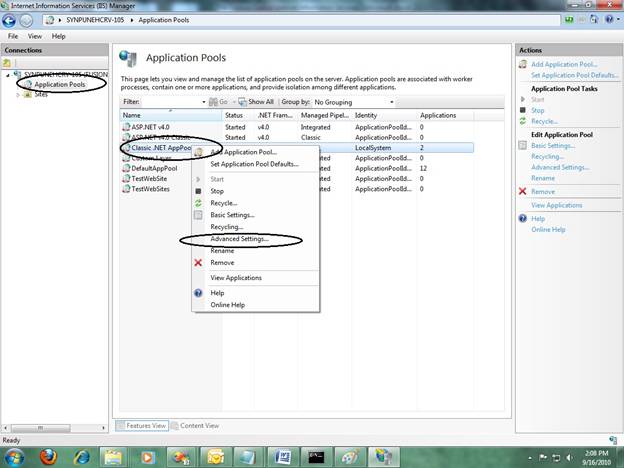
Task: Choose View Applications in the context menu
Action: point(236,278)
